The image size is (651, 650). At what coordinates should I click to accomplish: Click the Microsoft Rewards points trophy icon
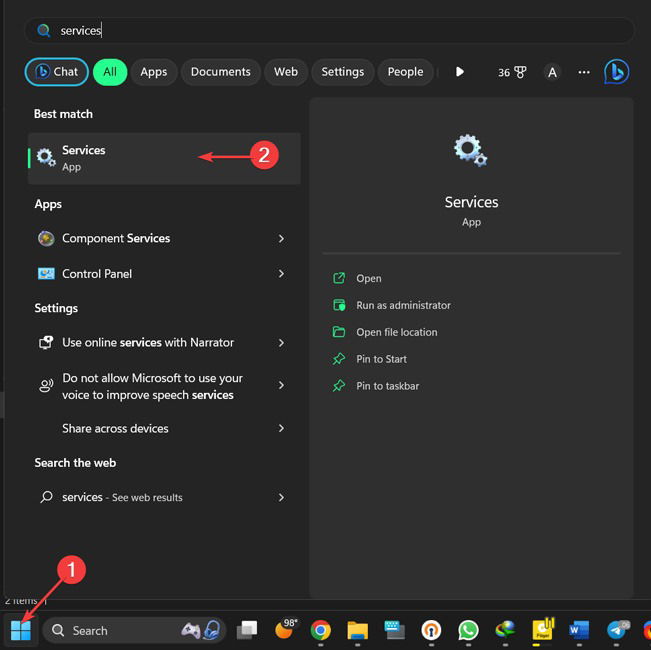[520, 72]
